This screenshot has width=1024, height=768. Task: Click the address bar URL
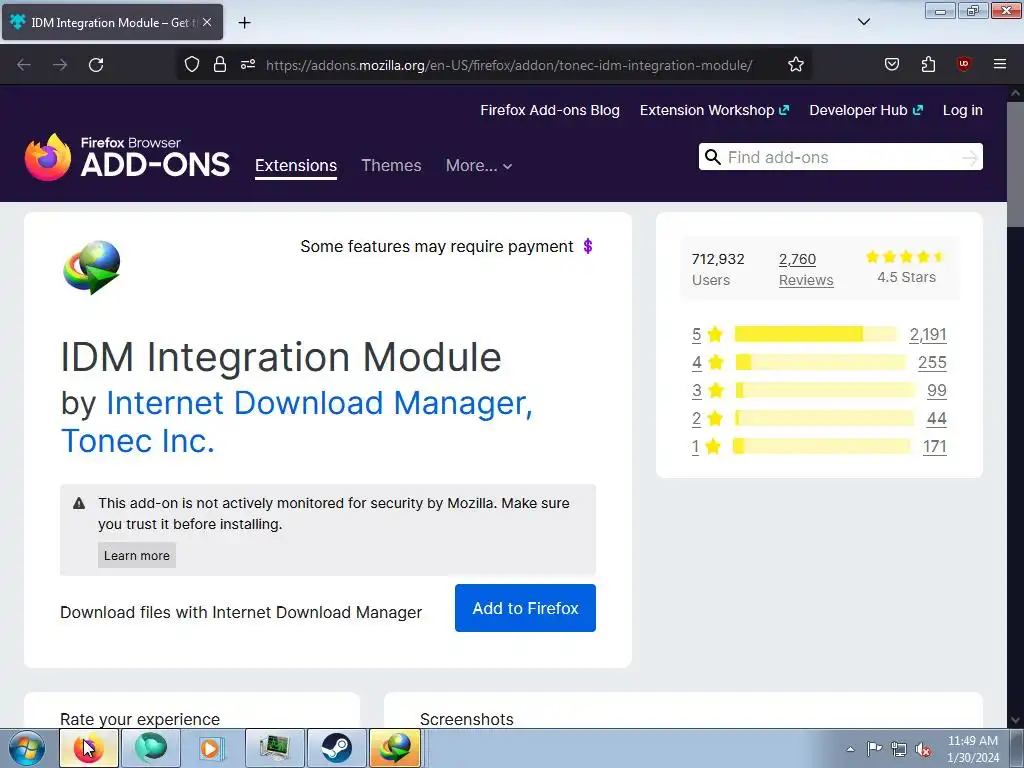509,65
